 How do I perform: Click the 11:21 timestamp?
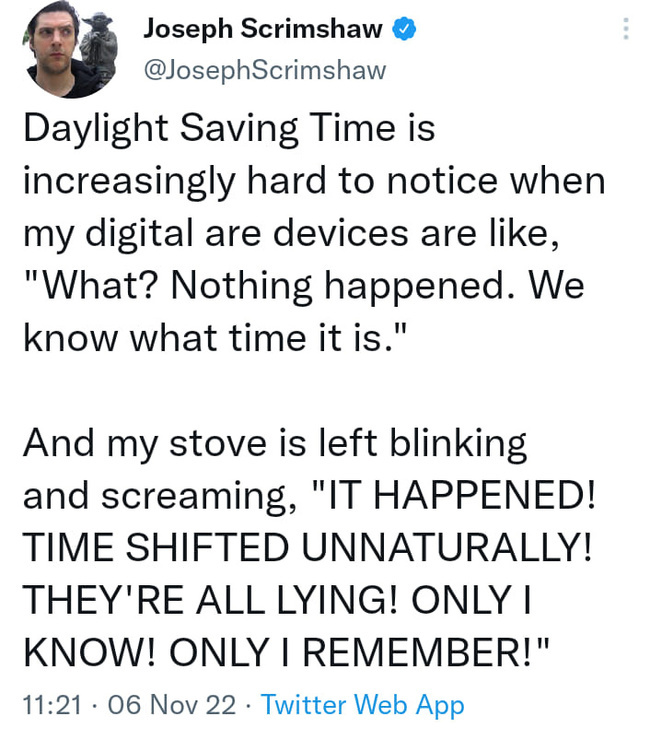(52, 705)
